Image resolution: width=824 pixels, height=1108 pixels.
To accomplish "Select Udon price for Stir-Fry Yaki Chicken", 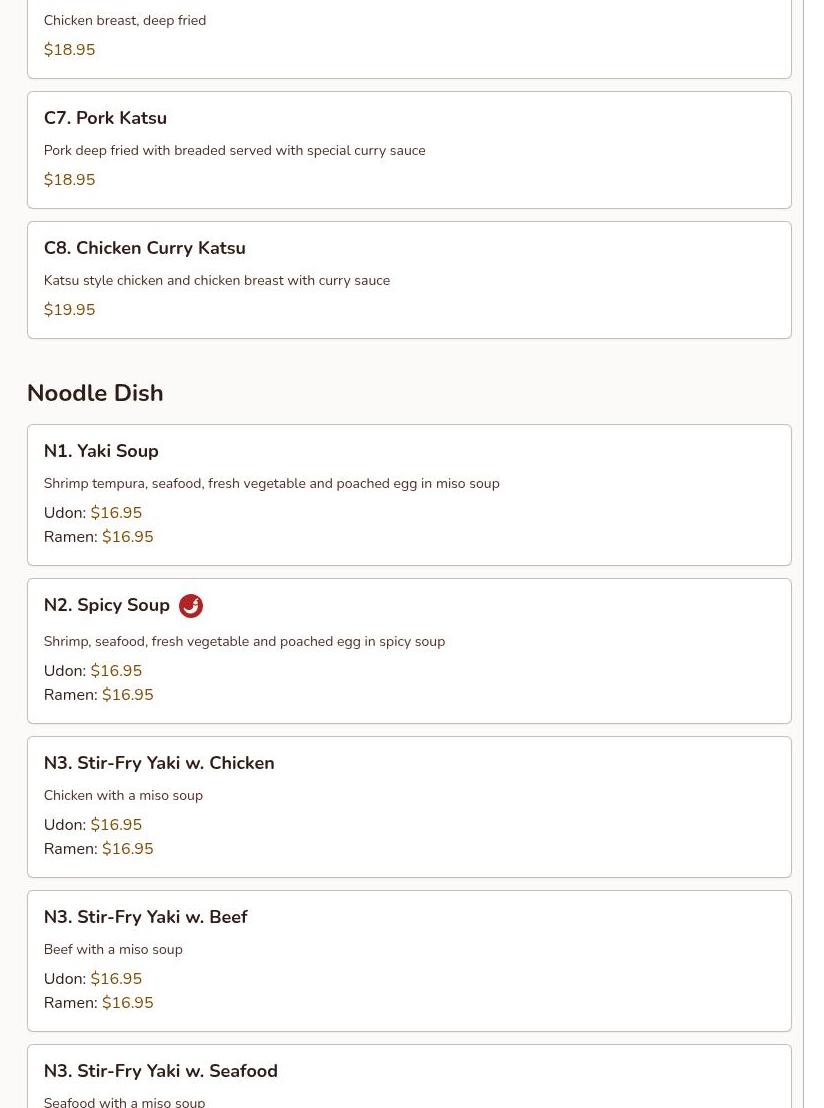I will [x=116, y=825].
